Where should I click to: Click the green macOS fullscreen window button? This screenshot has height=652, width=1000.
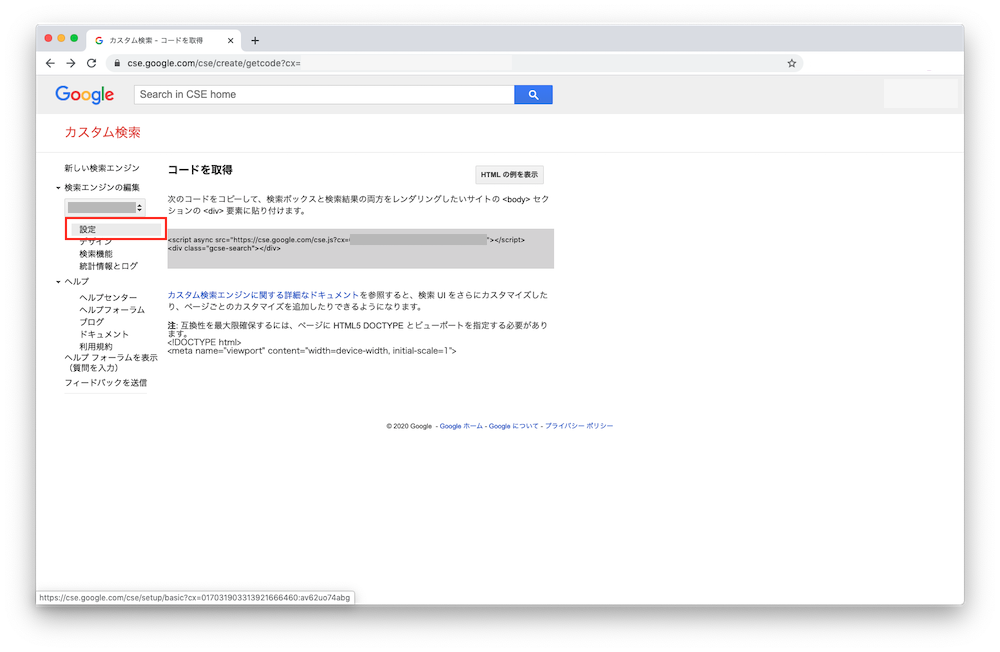(74, 38)
